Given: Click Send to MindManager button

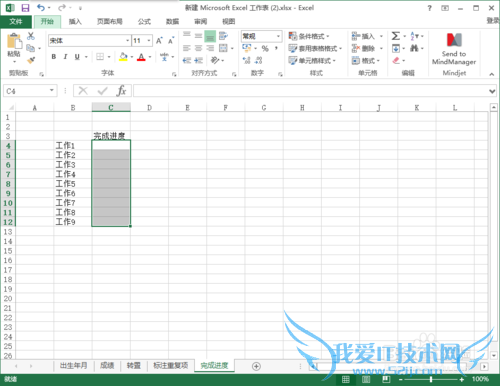Looking at the screenshot, I should coord(454,49).
